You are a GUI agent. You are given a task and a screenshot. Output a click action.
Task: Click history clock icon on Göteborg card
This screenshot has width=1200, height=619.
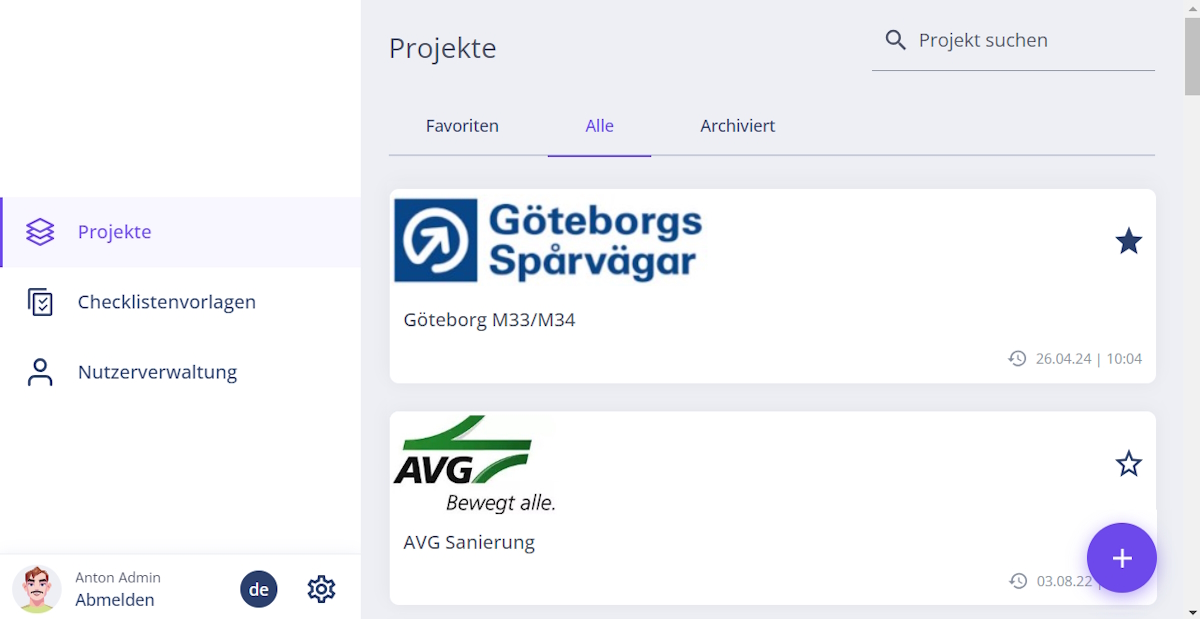click(x=1017, y=358)
